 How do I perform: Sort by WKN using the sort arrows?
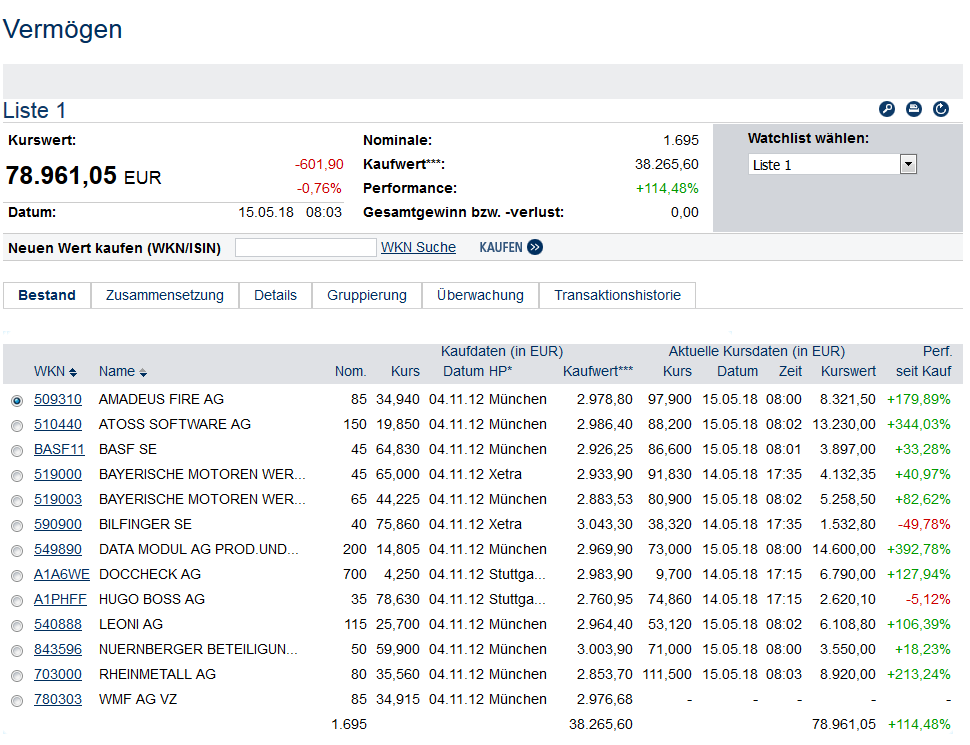coord(73,373)
